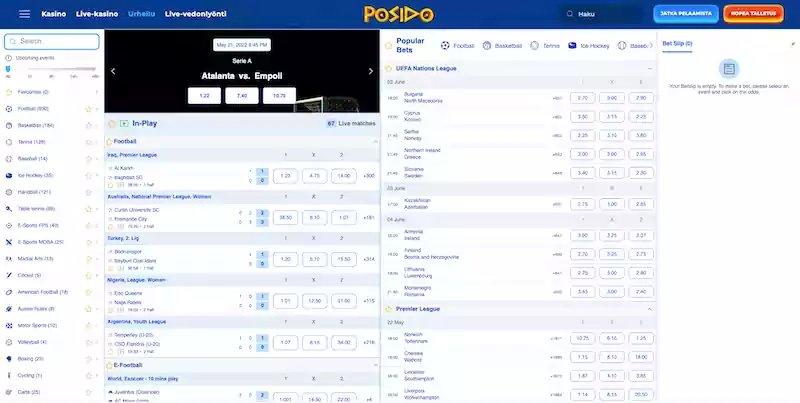Image resolution: width=800 pixels, height=403 pixels.
Task: Click the In-Play live stream icon
Action: (124, 123)
